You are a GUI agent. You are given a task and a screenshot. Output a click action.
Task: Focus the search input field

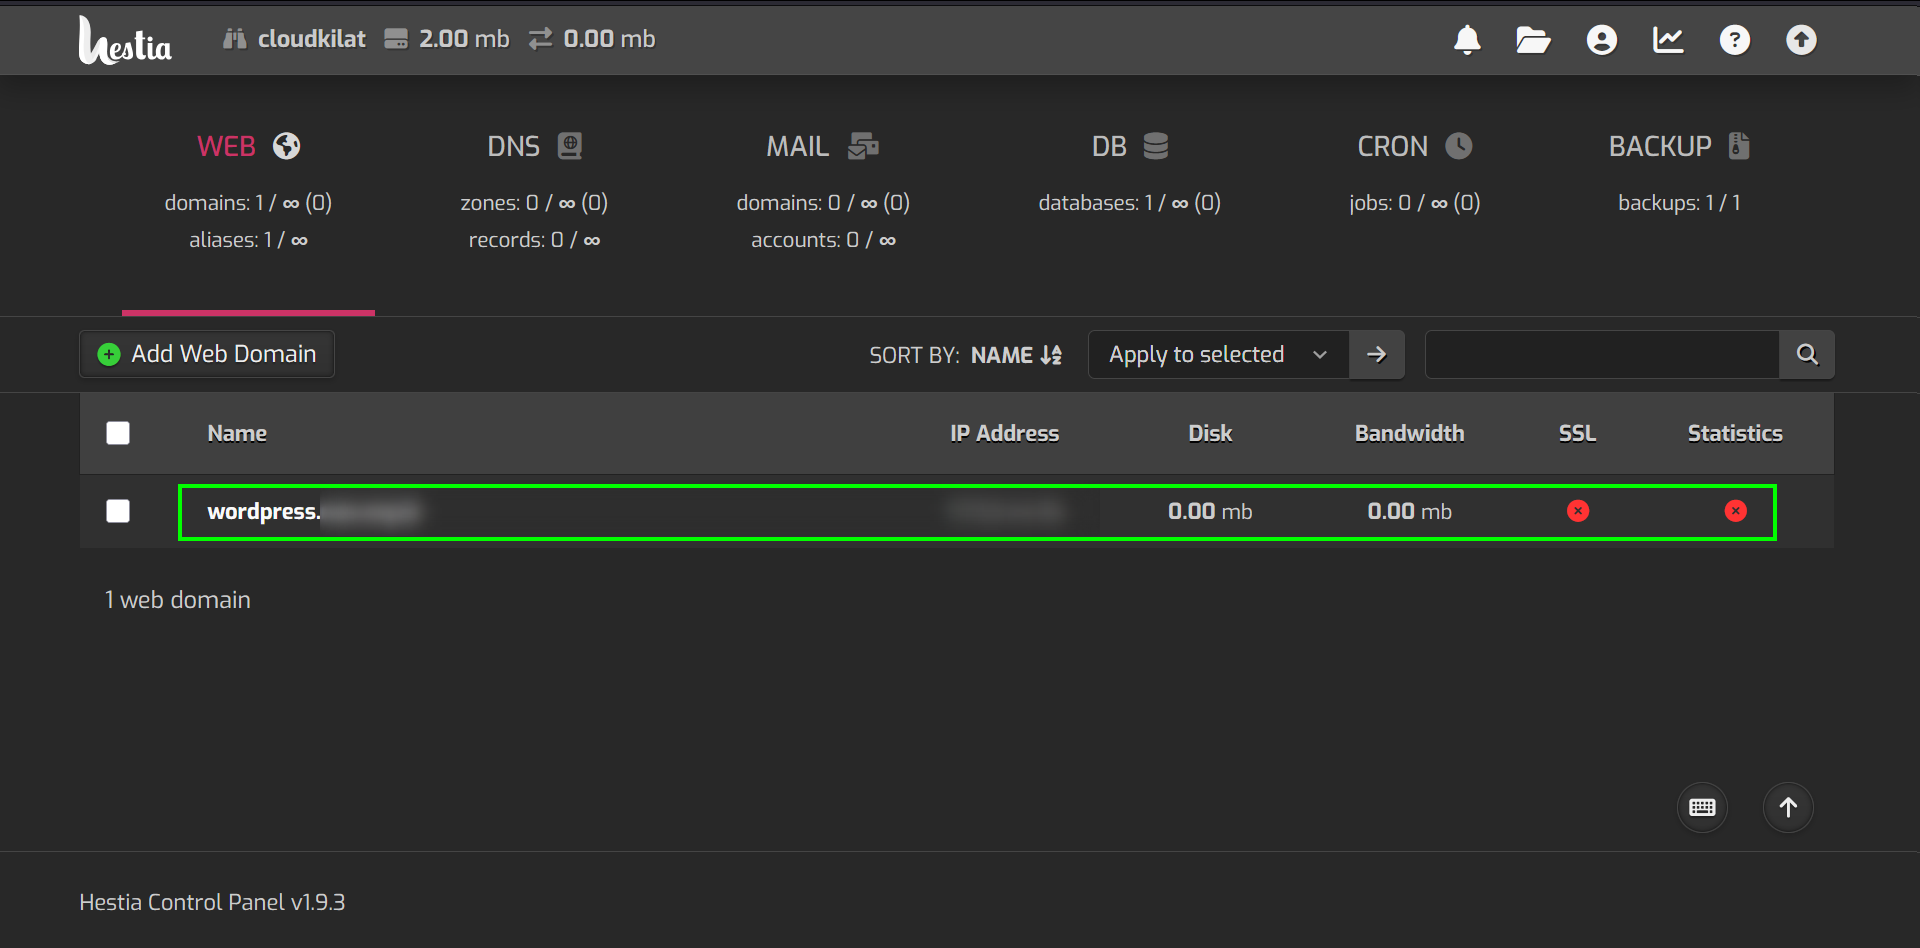[x=1601, y=354]
